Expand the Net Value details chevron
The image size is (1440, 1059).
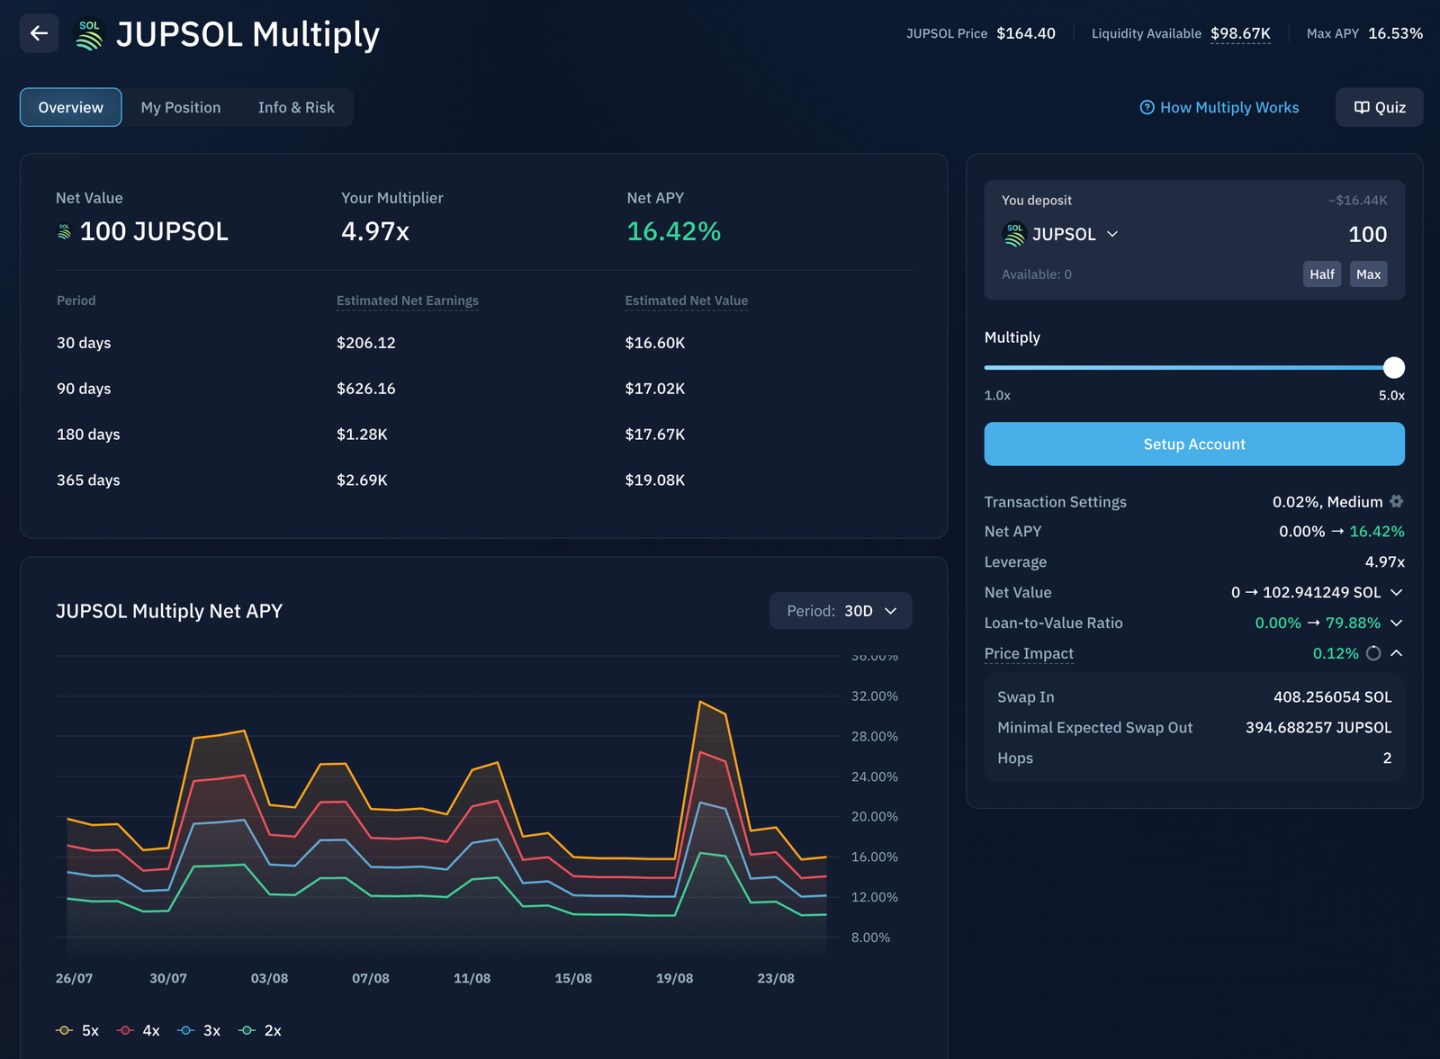pos(1396,592)
